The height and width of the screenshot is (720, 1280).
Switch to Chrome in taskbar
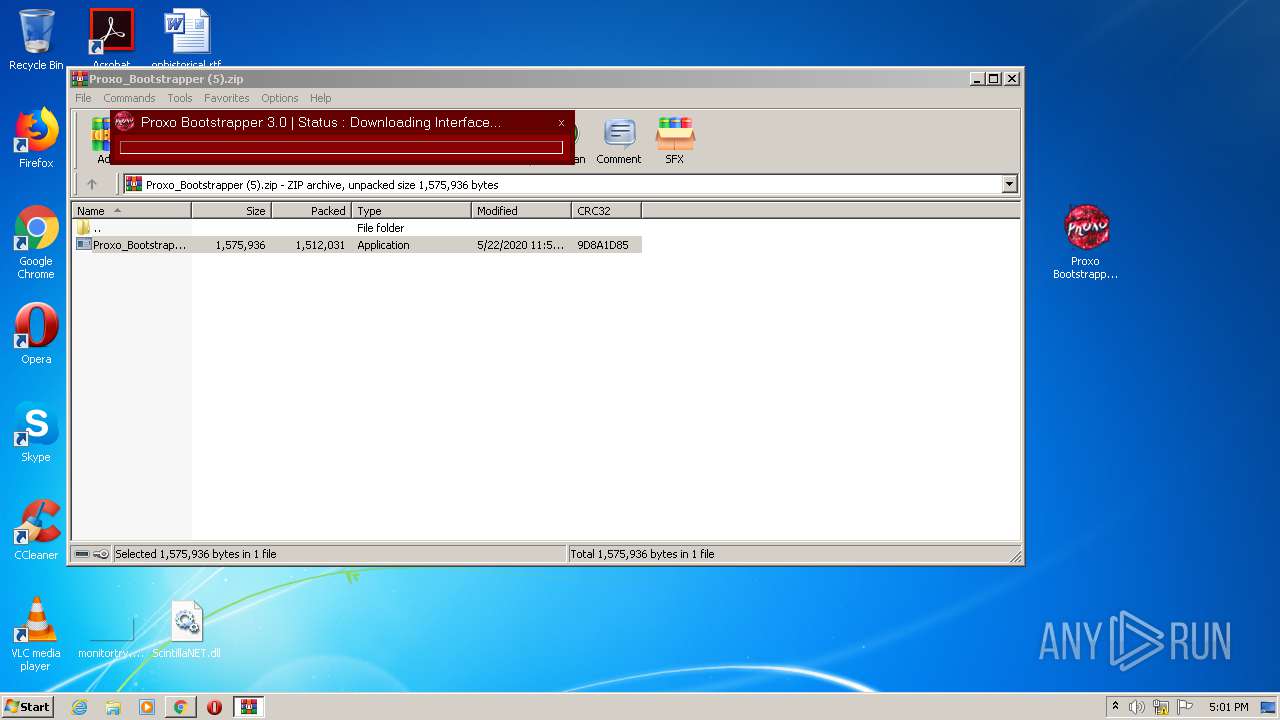180,707
